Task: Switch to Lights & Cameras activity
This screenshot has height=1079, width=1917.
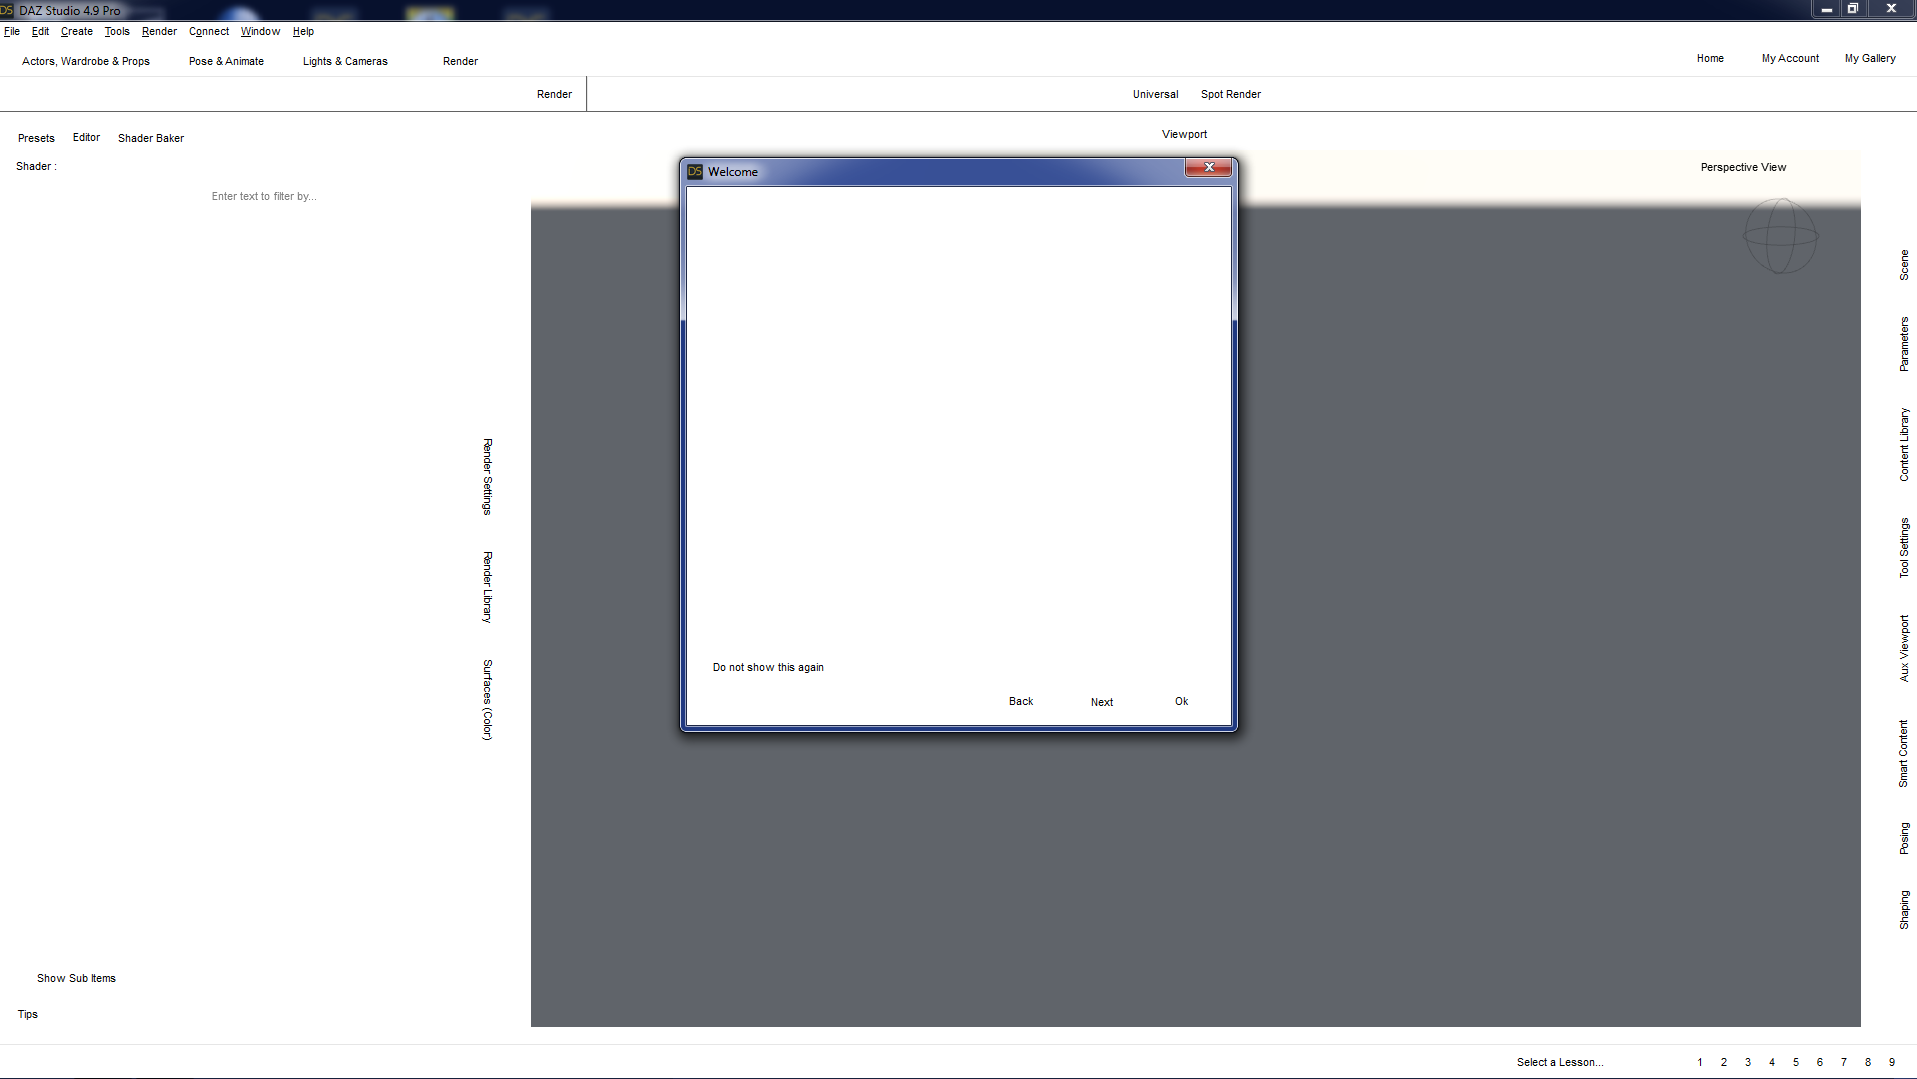Action: tap(345, 62)
